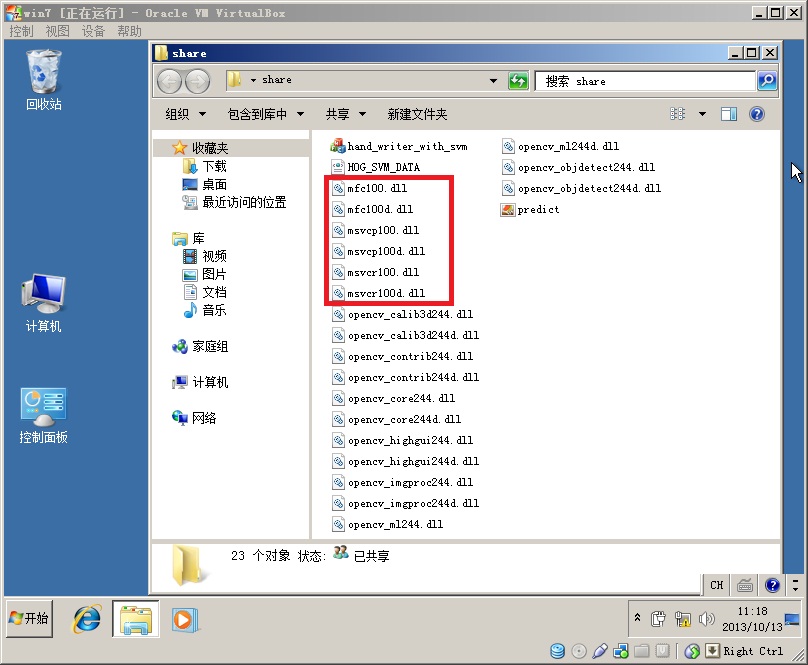
Task: Open the network tray icon
Action: (x=682, y=619)
